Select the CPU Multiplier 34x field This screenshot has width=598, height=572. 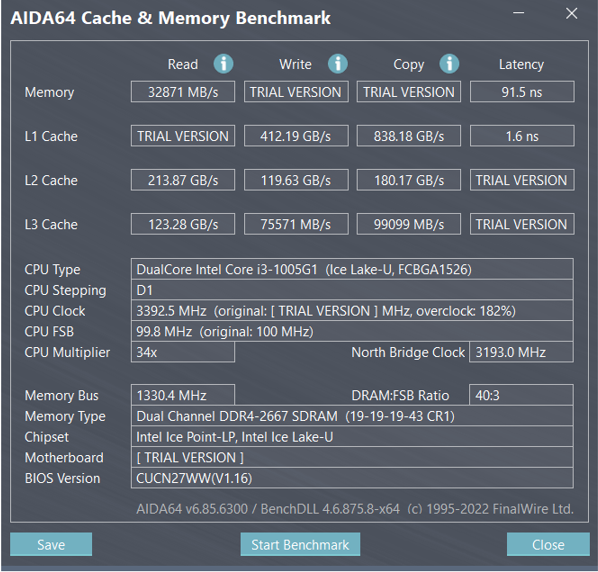coord(183,352)
